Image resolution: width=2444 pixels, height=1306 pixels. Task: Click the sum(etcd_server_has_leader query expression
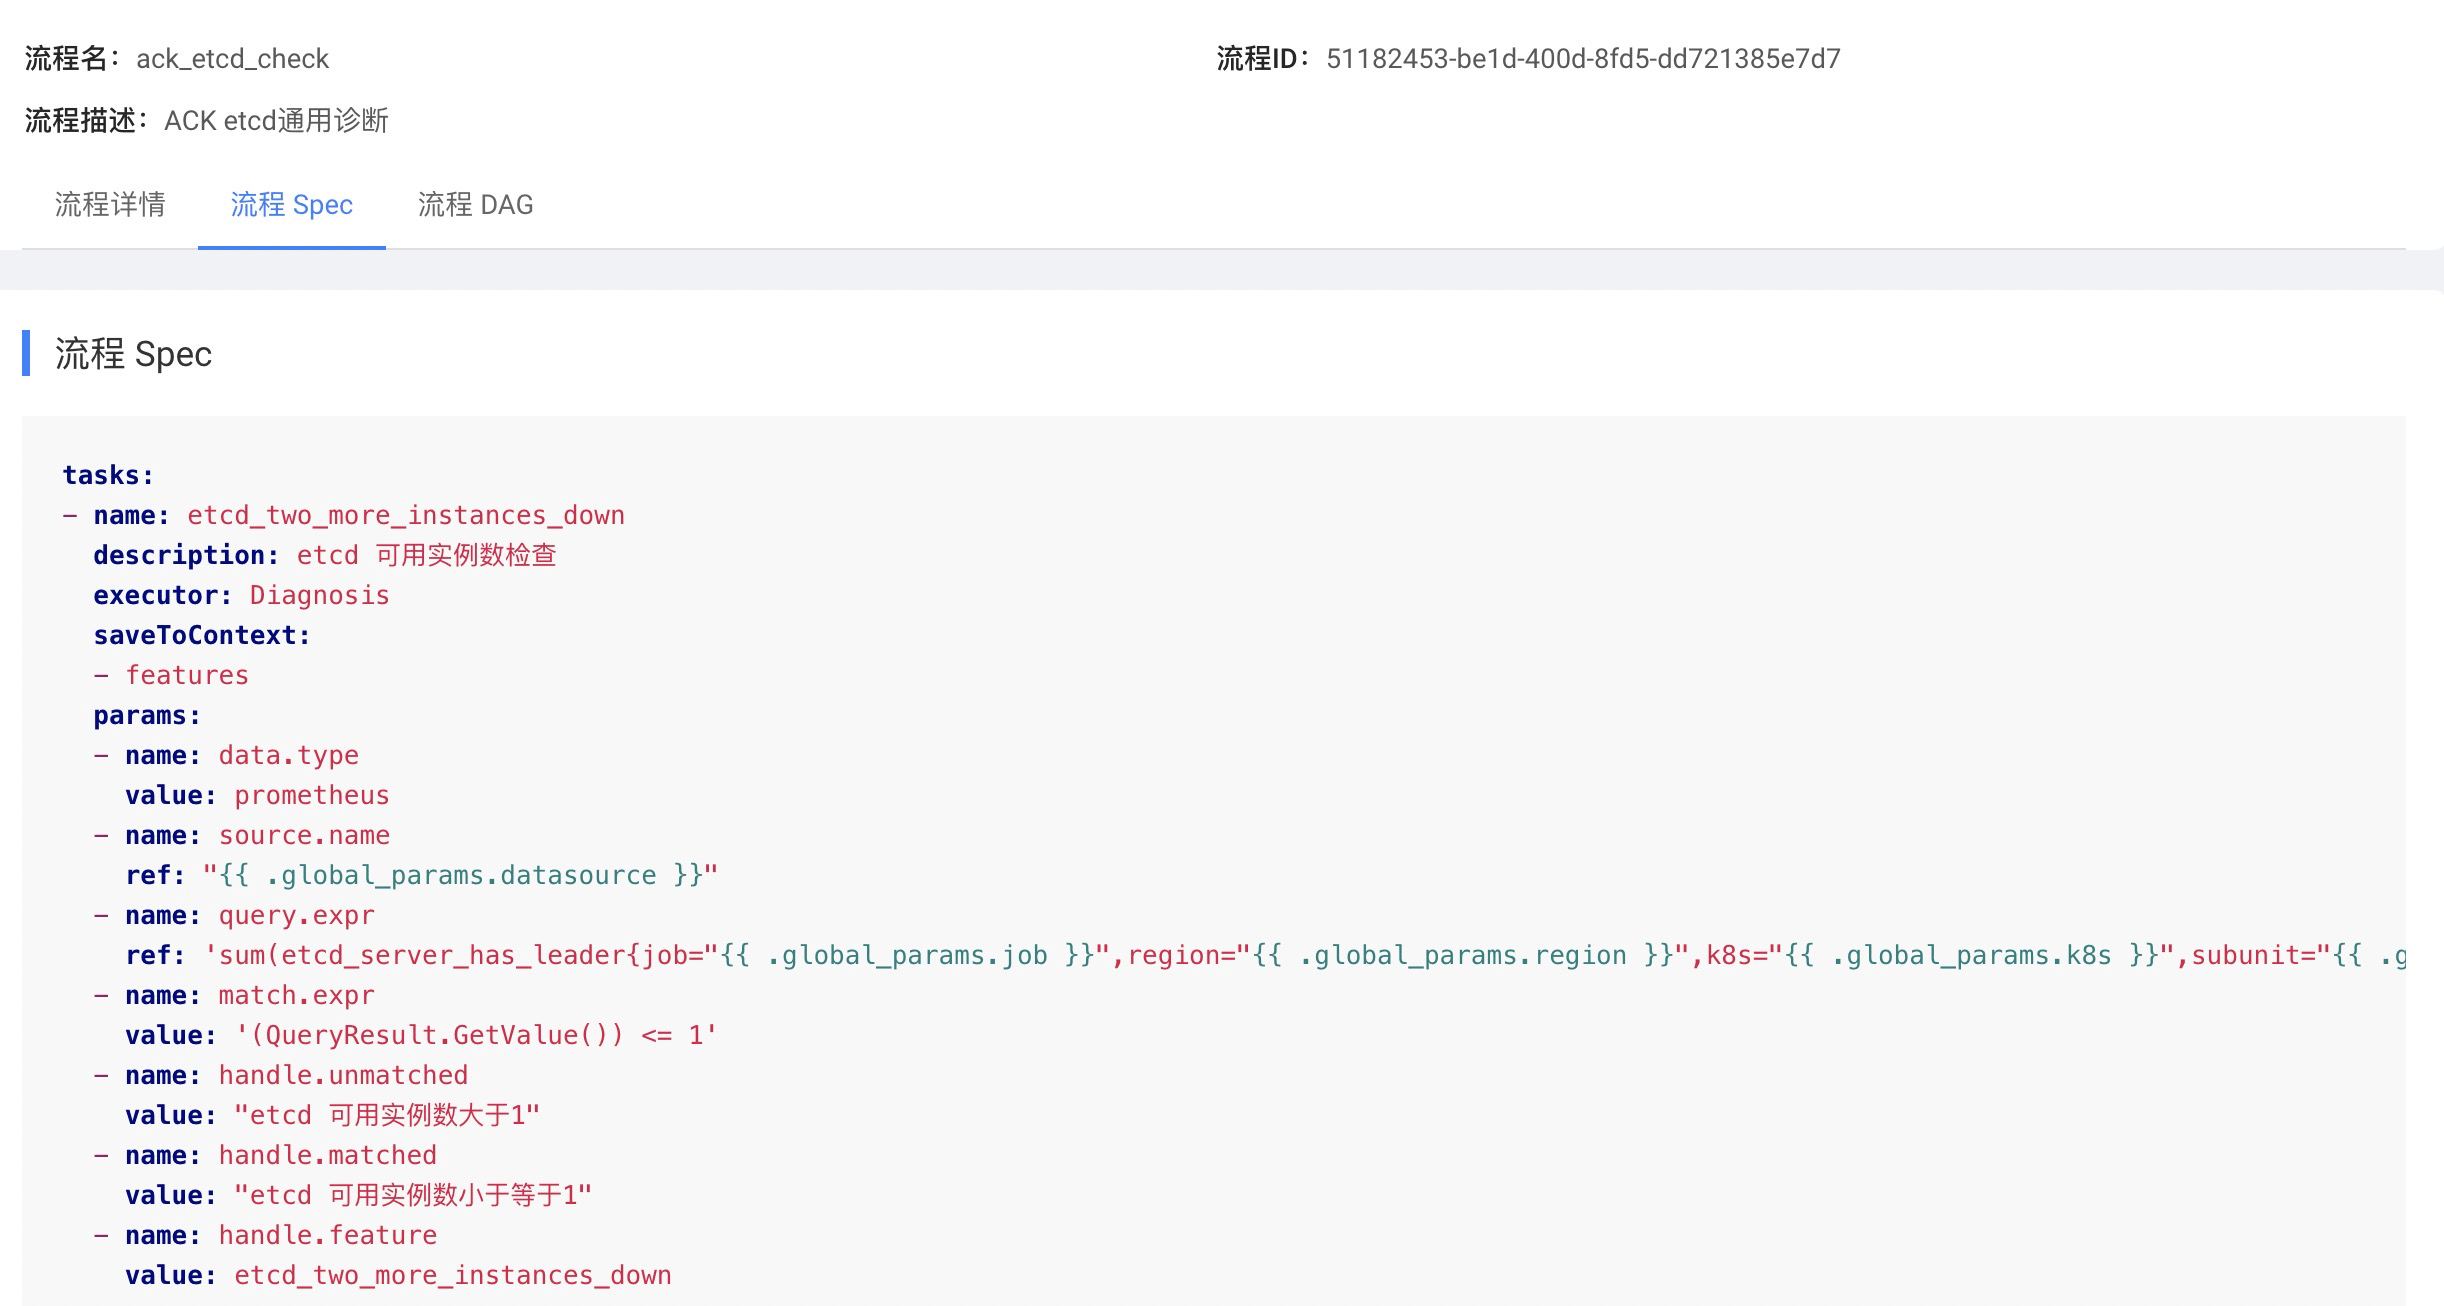point(1304,955)
